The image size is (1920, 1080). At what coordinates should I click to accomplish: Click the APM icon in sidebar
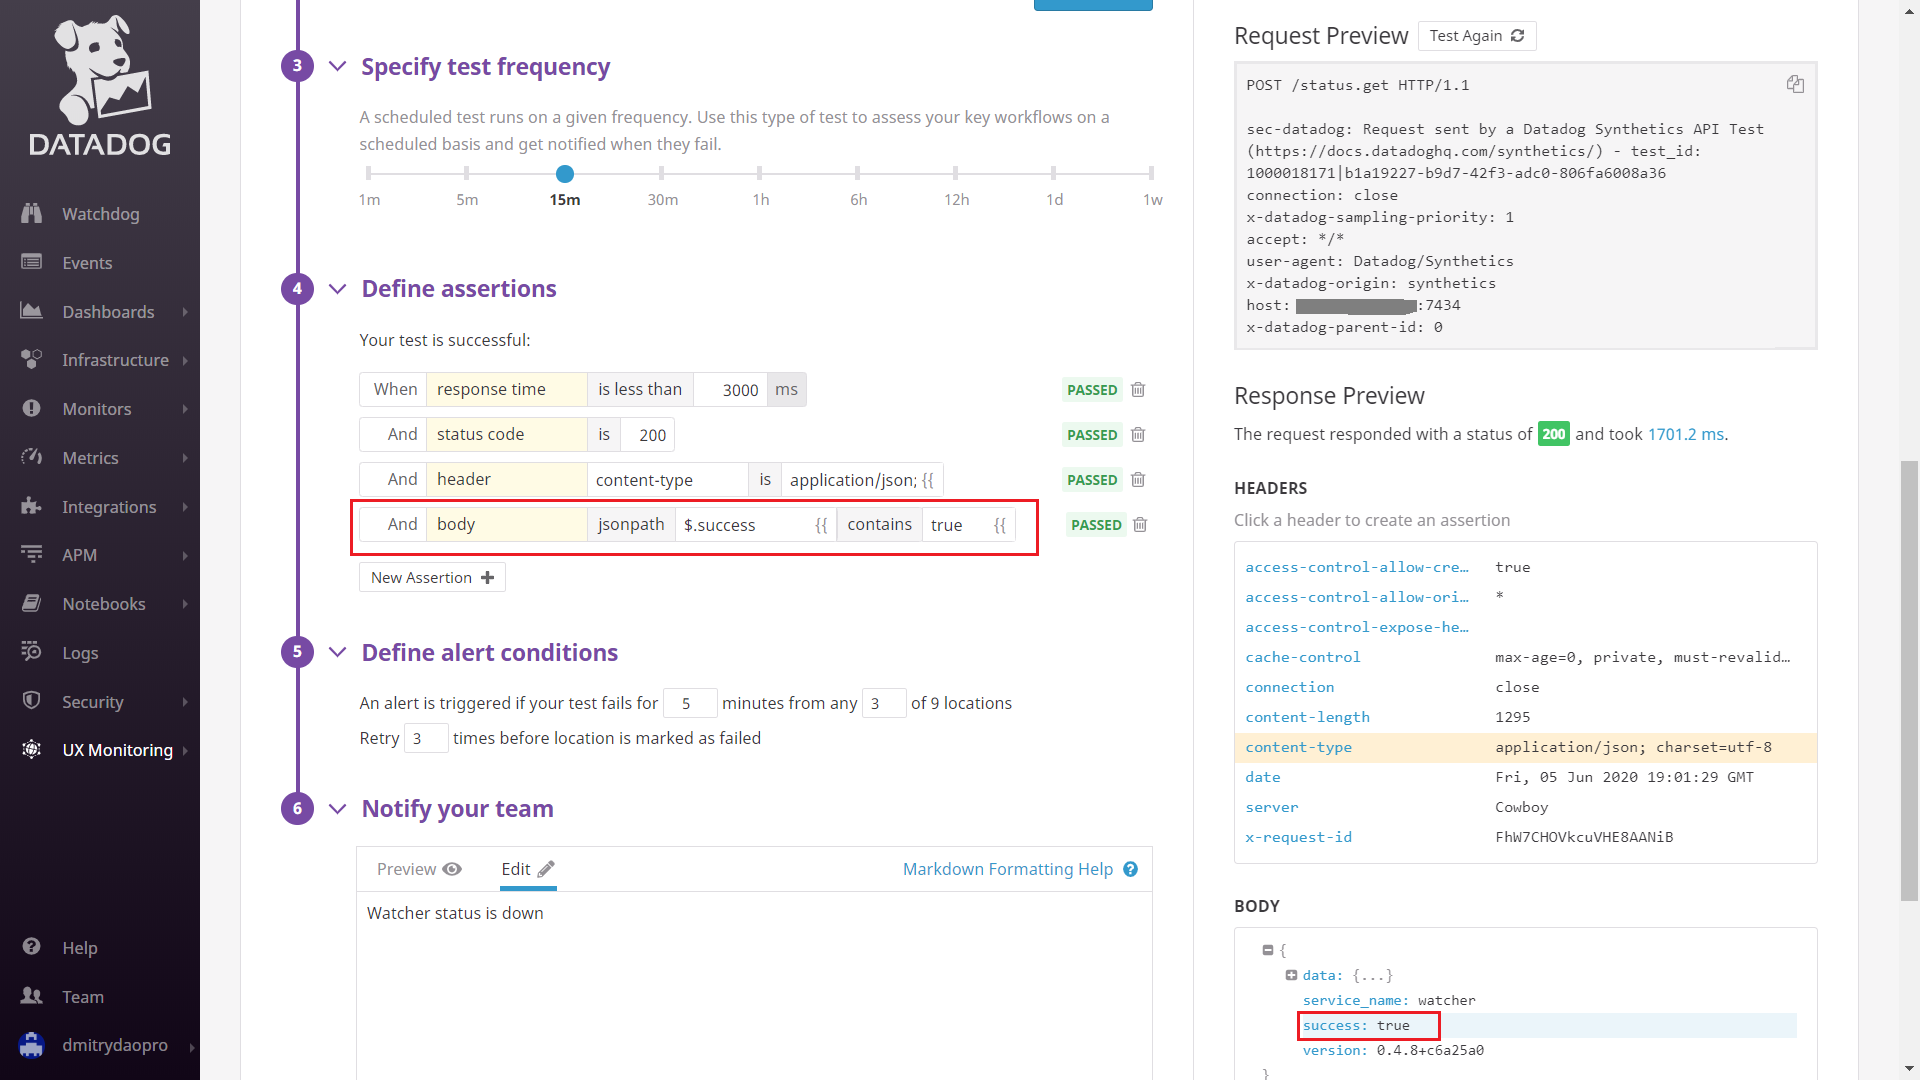(x=32, y=554)
